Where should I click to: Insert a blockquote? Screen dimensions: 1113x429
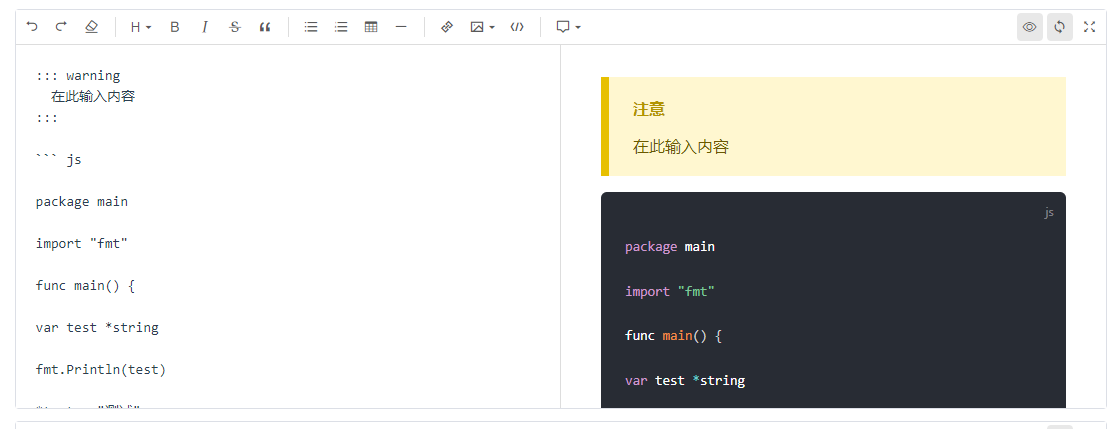[x=265, y=27]
